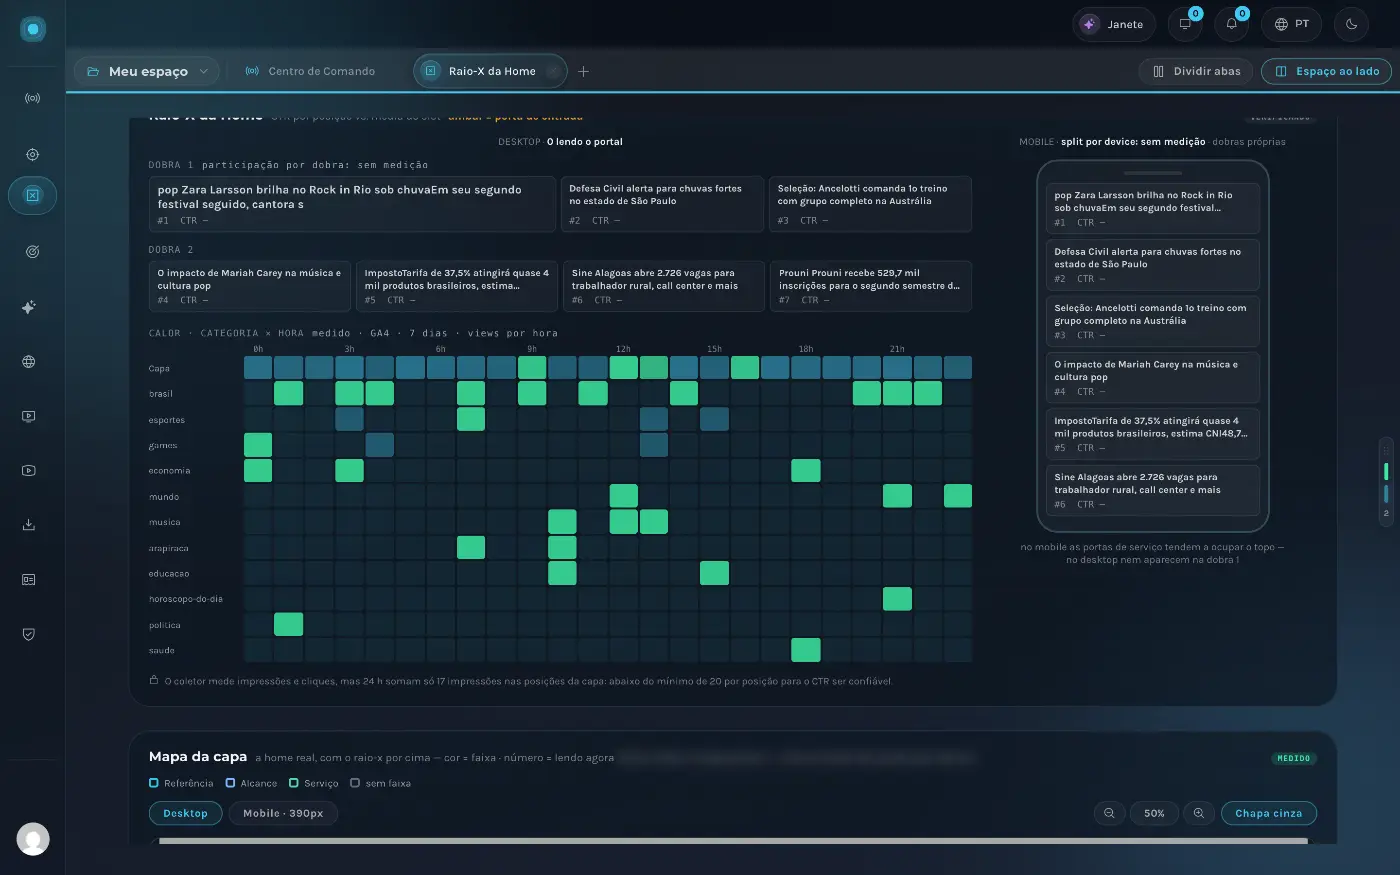Open the video player icon in the sidebar

coord(29,470)
